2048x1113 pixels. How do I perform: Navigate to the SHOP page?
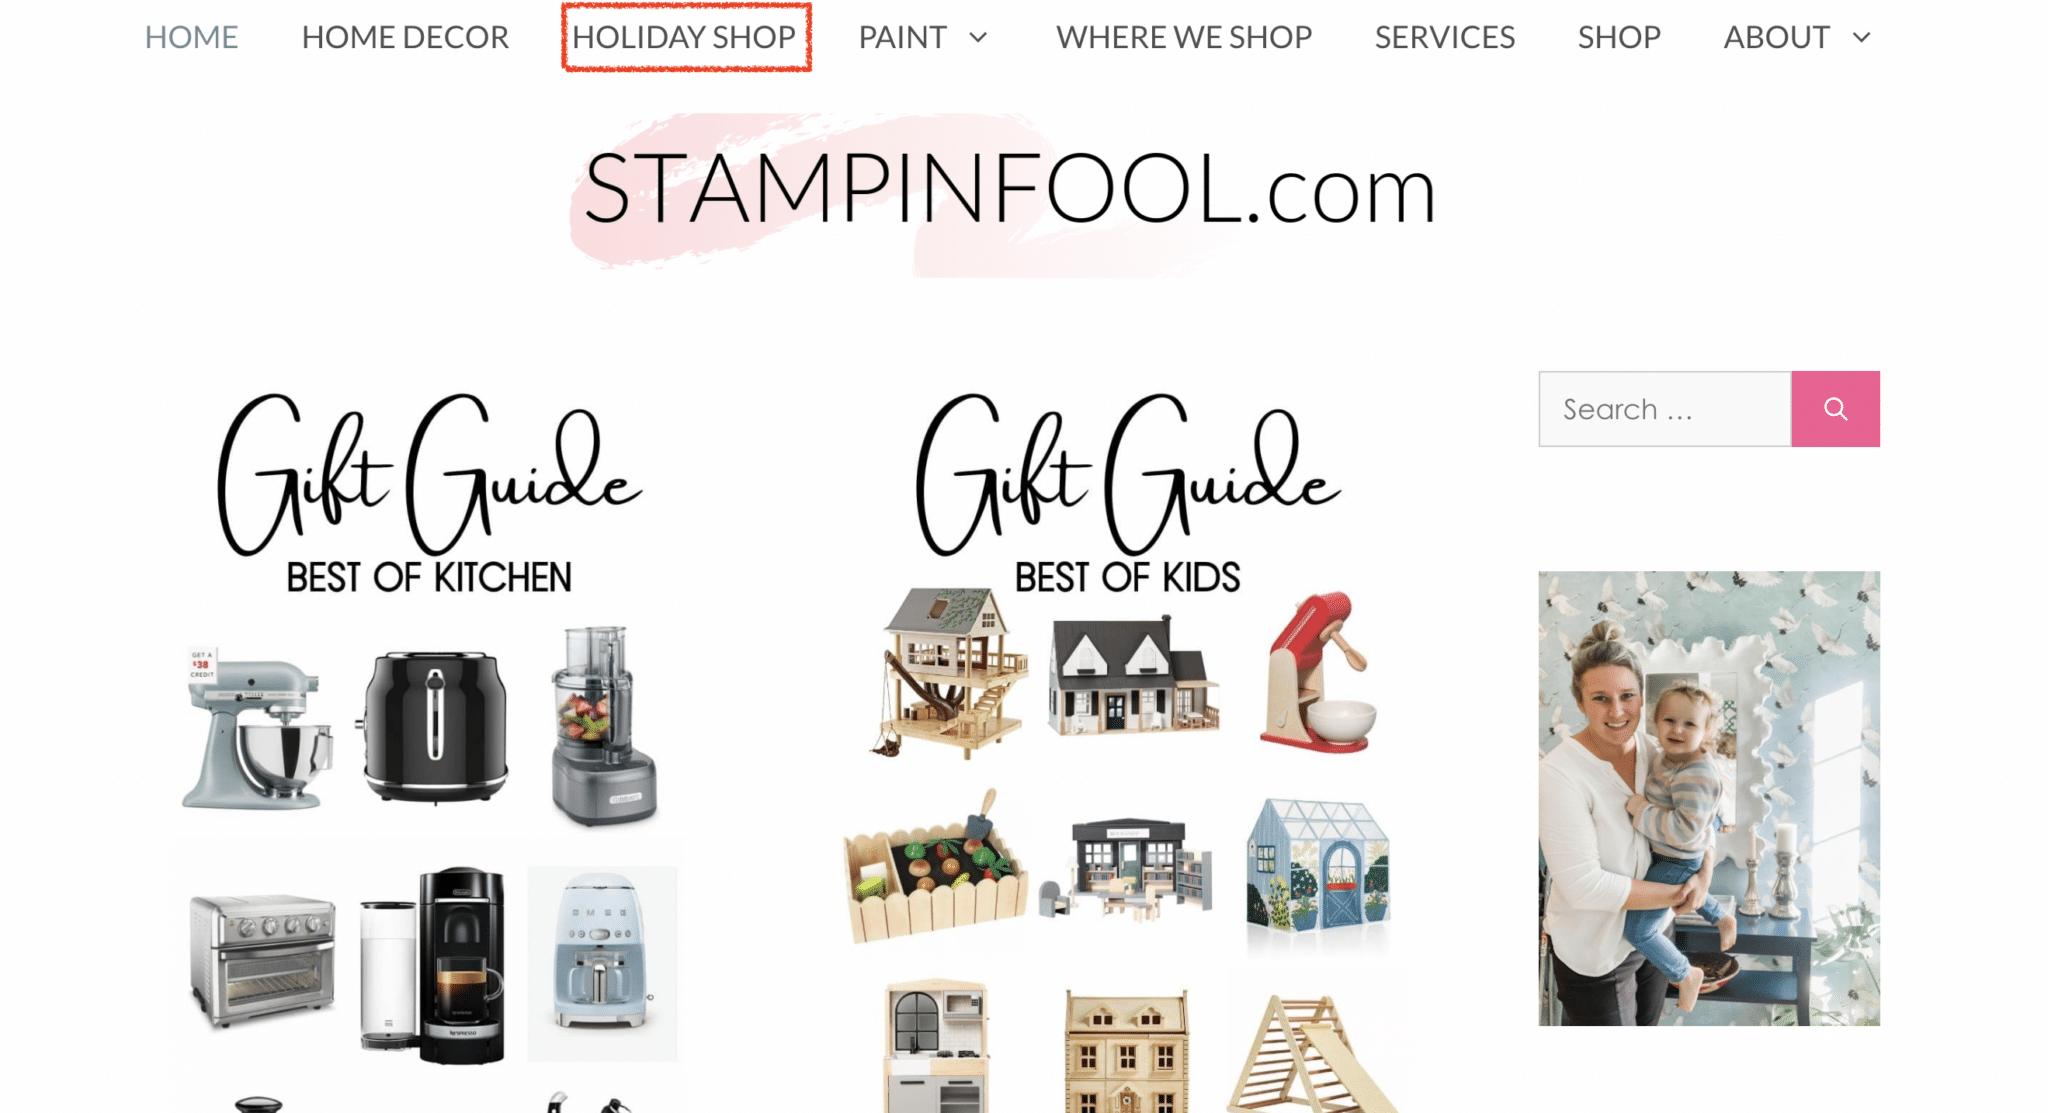(x=1619, y=37)
